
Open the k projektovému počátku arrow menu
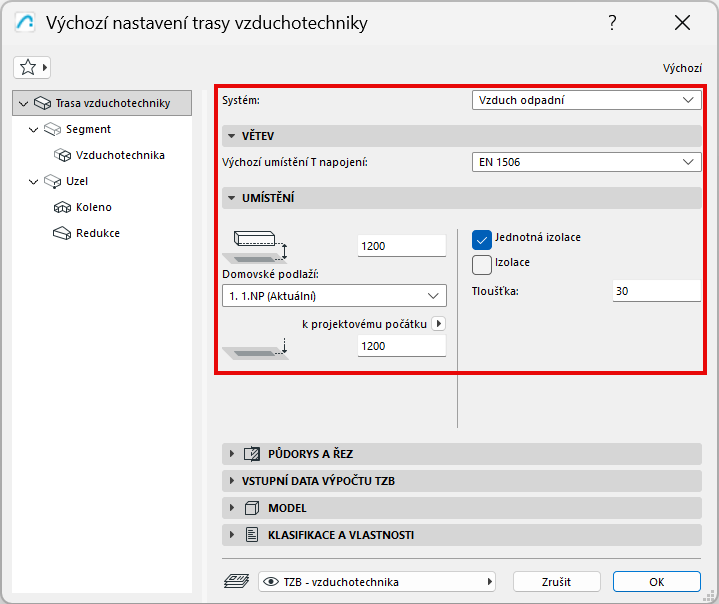pyautogui.click(x=438, y=324)
